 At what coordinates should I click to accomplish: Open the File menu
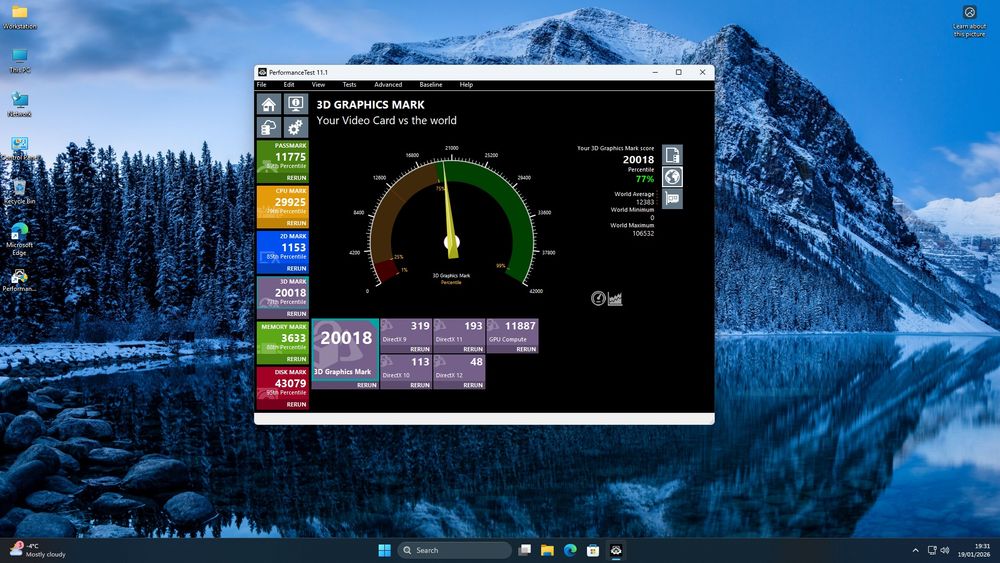point(261,85)
